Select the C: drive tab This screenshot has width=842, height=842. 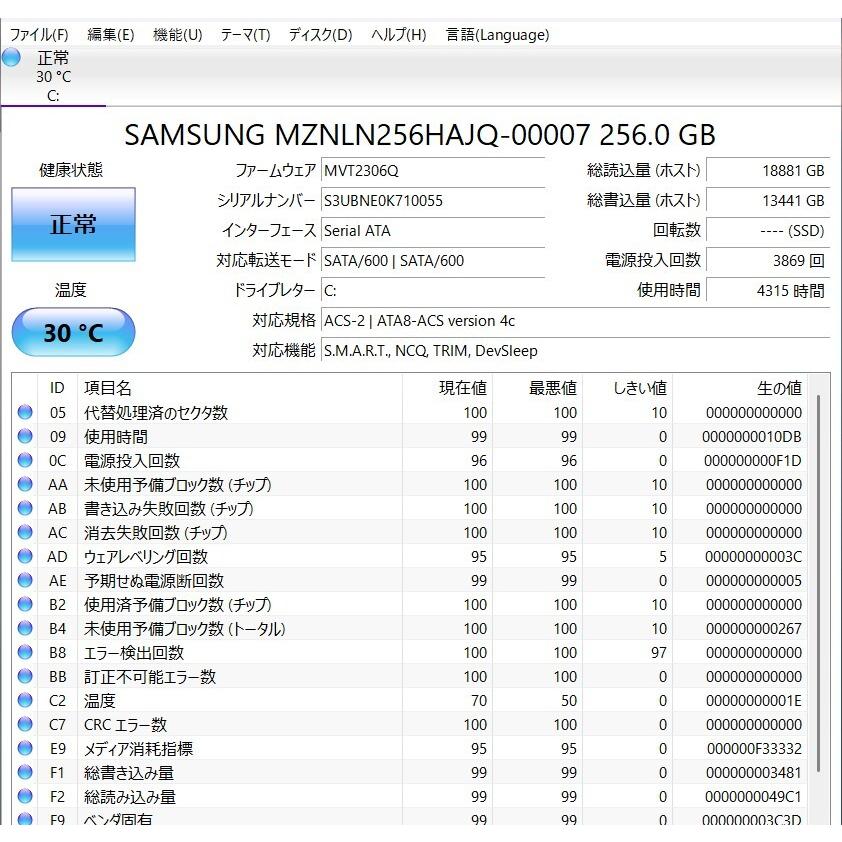pyautogui.click(x=53, y=77)
